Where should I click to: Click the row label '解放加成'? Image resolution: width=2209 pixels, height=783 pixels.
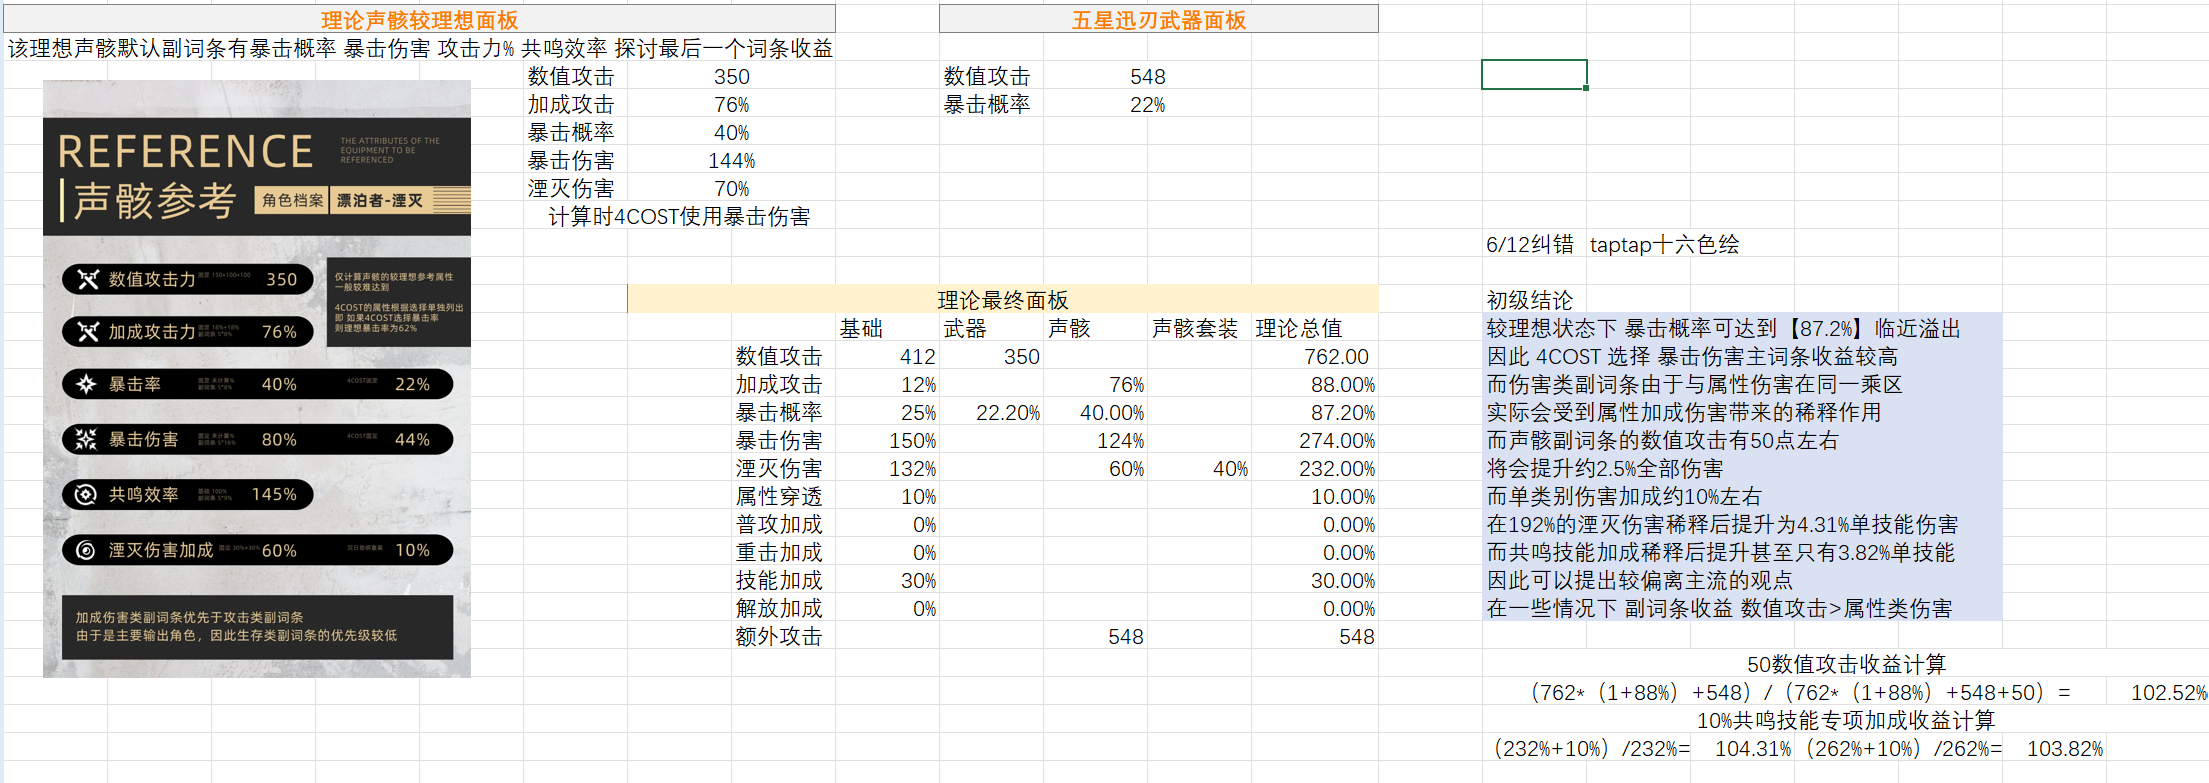click(779, 609)
